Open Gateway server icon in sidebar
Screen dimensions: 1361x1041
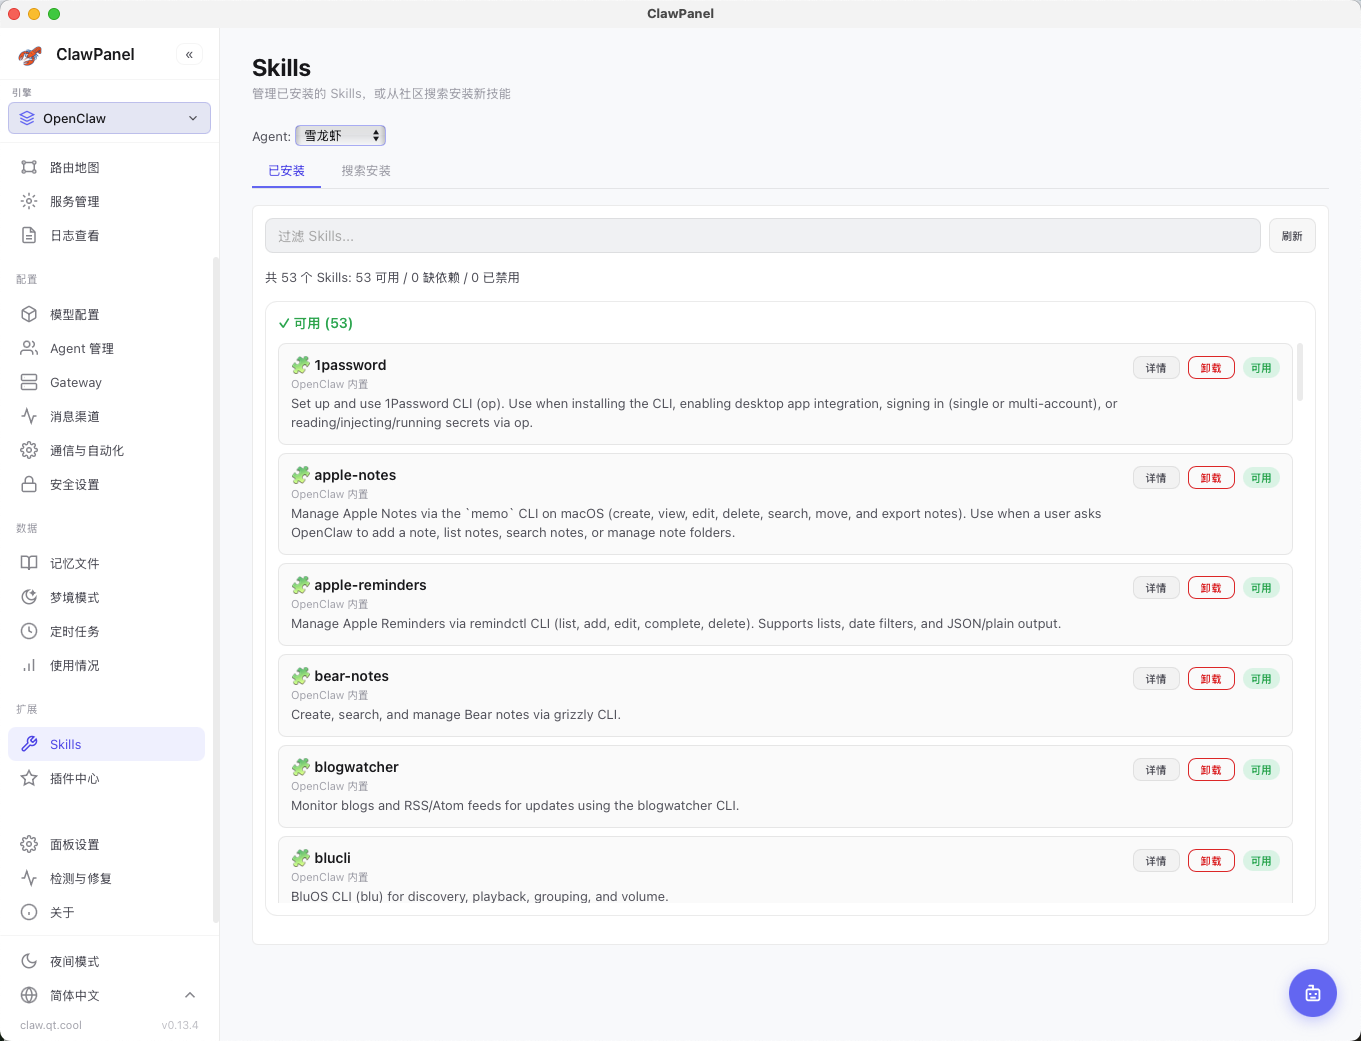29,383
